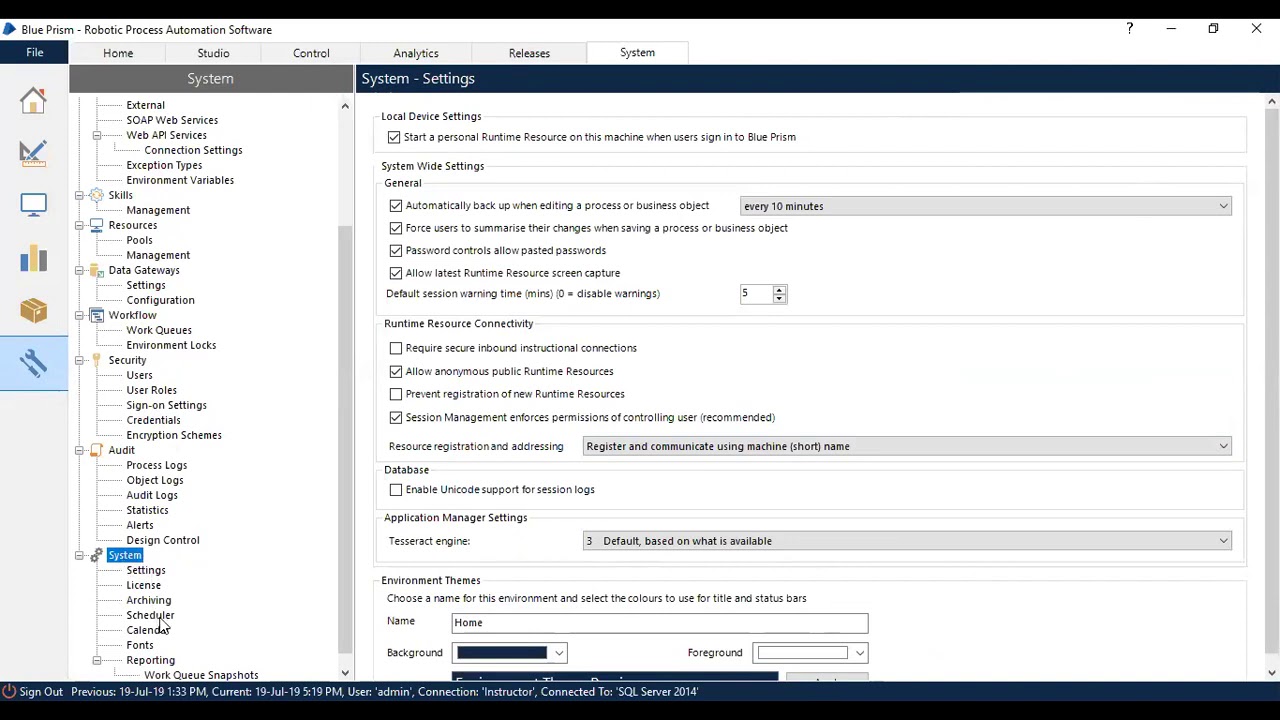Open Environment Variables tree item
Screen dimensions: 1280x720
(x=180, y=180)
